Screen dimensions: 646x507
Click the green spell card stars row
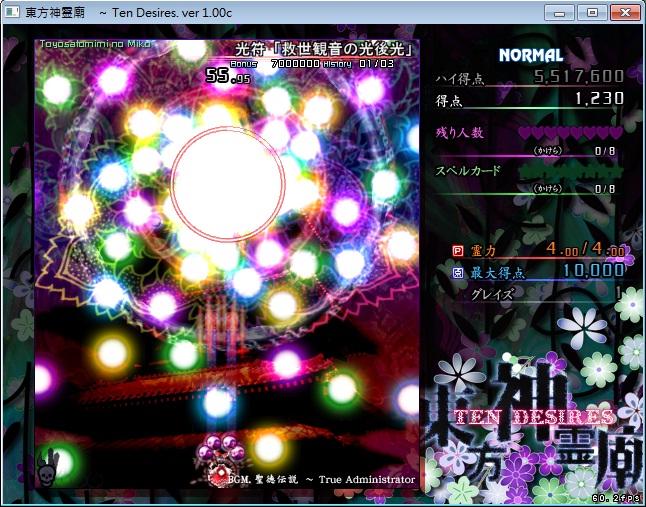pyautogui.click(x=571, y=172)
